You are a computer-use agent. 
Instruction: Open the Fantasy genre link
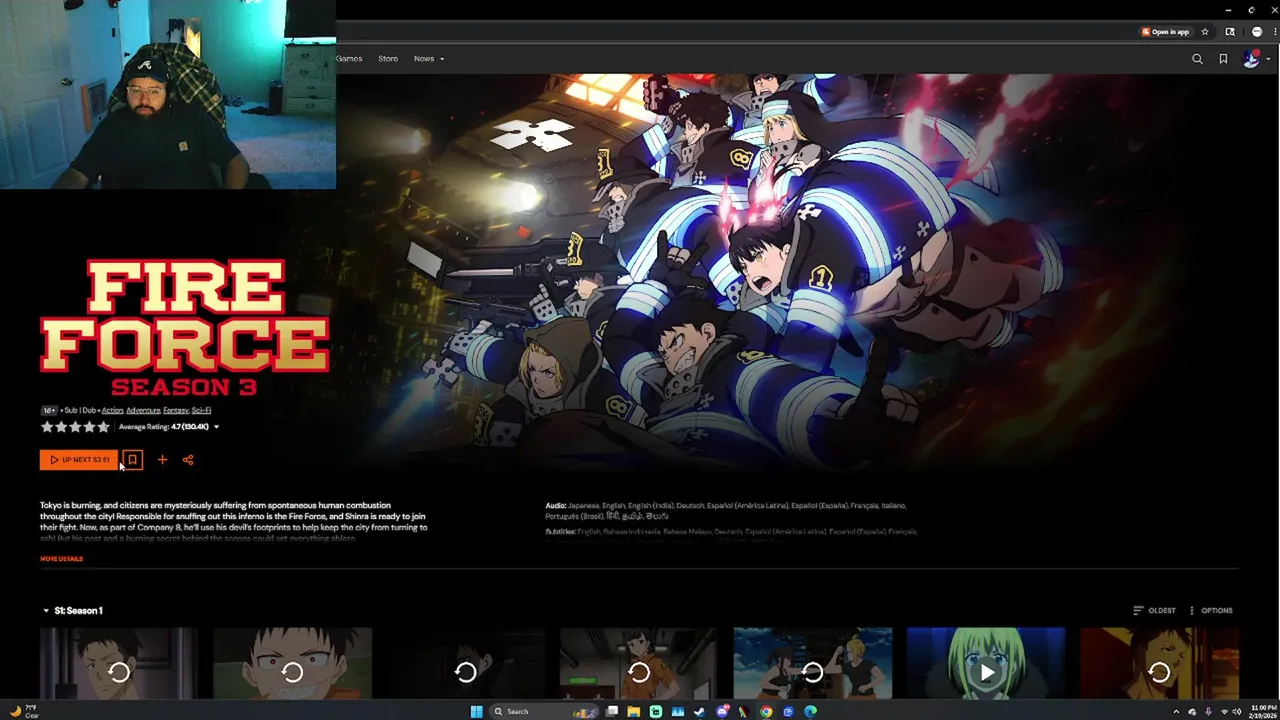click(x=175, y=410)
